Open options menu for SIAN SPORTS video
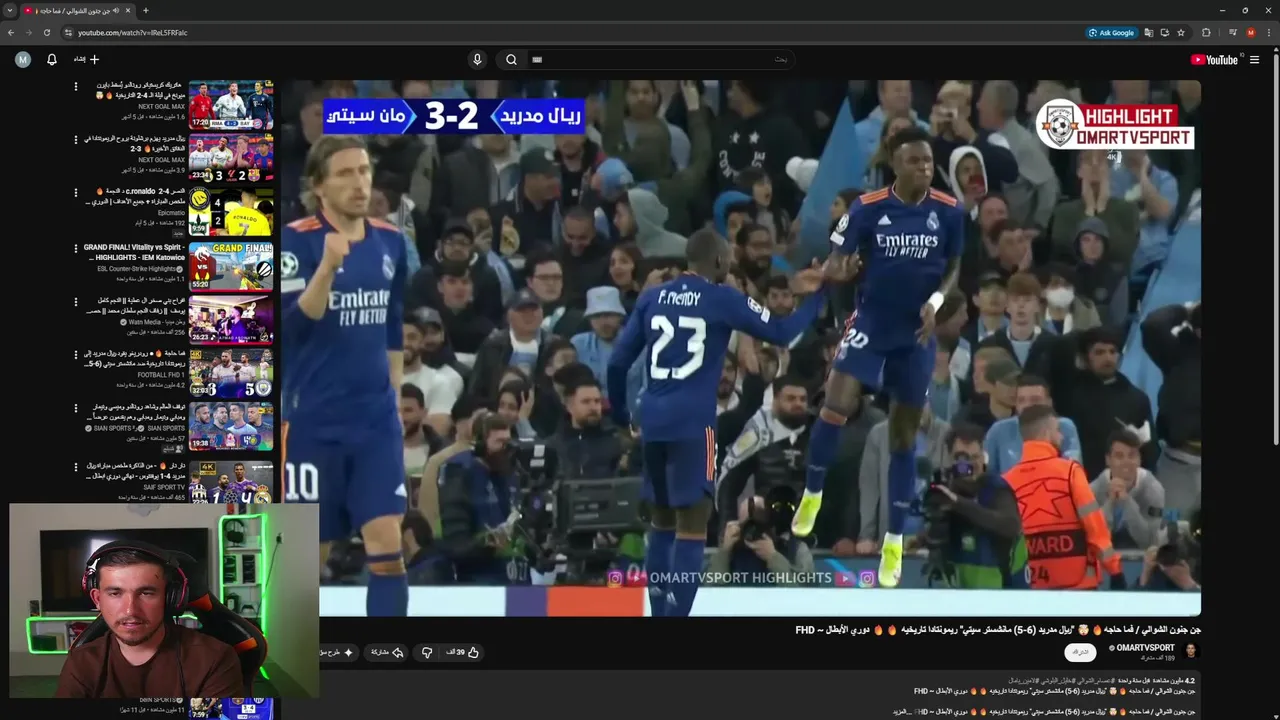Viewport: 1280px width, 720px height. click(75, 408)
